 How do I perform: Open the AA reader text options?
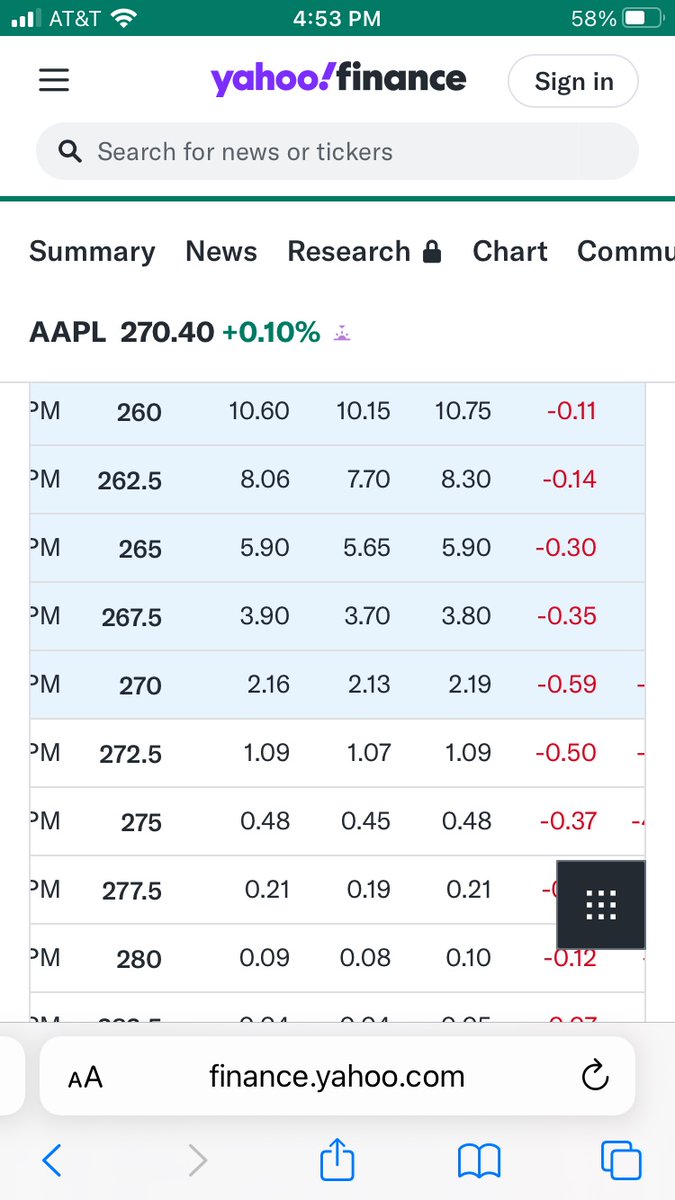click(85, 1078)
